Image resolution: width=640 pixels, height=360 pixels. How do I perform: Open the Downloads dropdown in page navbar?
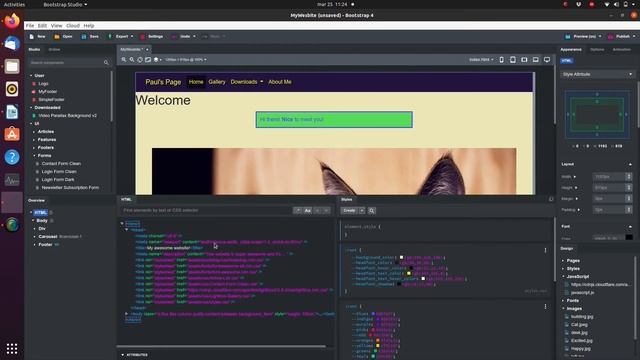[x=247, y=82]
